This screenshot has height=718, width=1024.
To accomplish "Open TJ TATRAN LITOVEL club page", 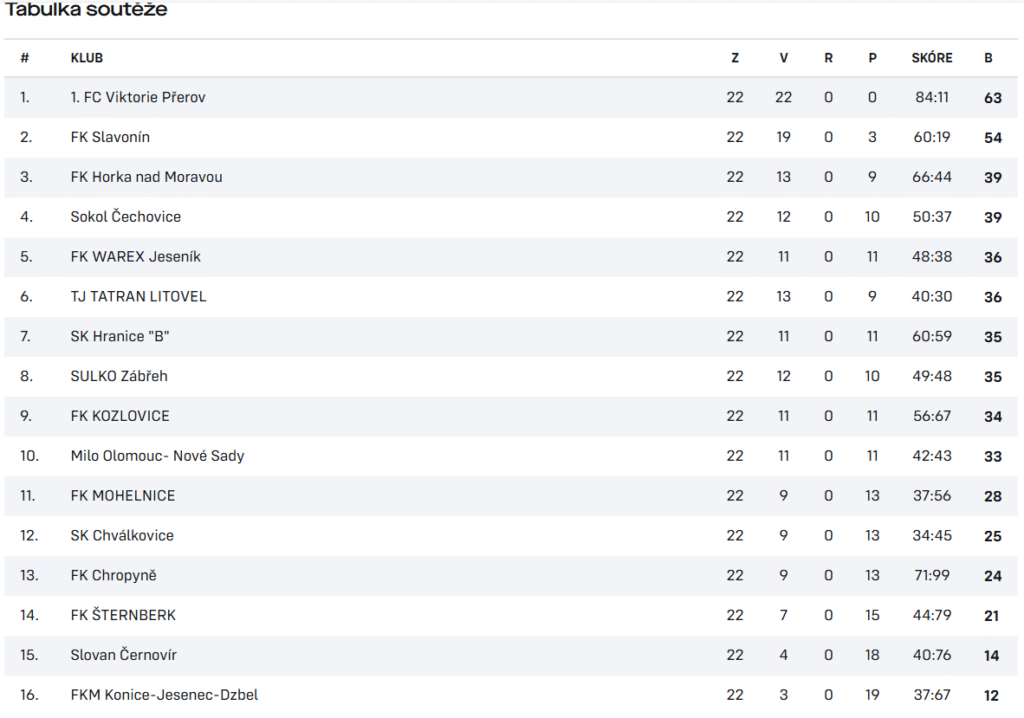I will point(138,297).
